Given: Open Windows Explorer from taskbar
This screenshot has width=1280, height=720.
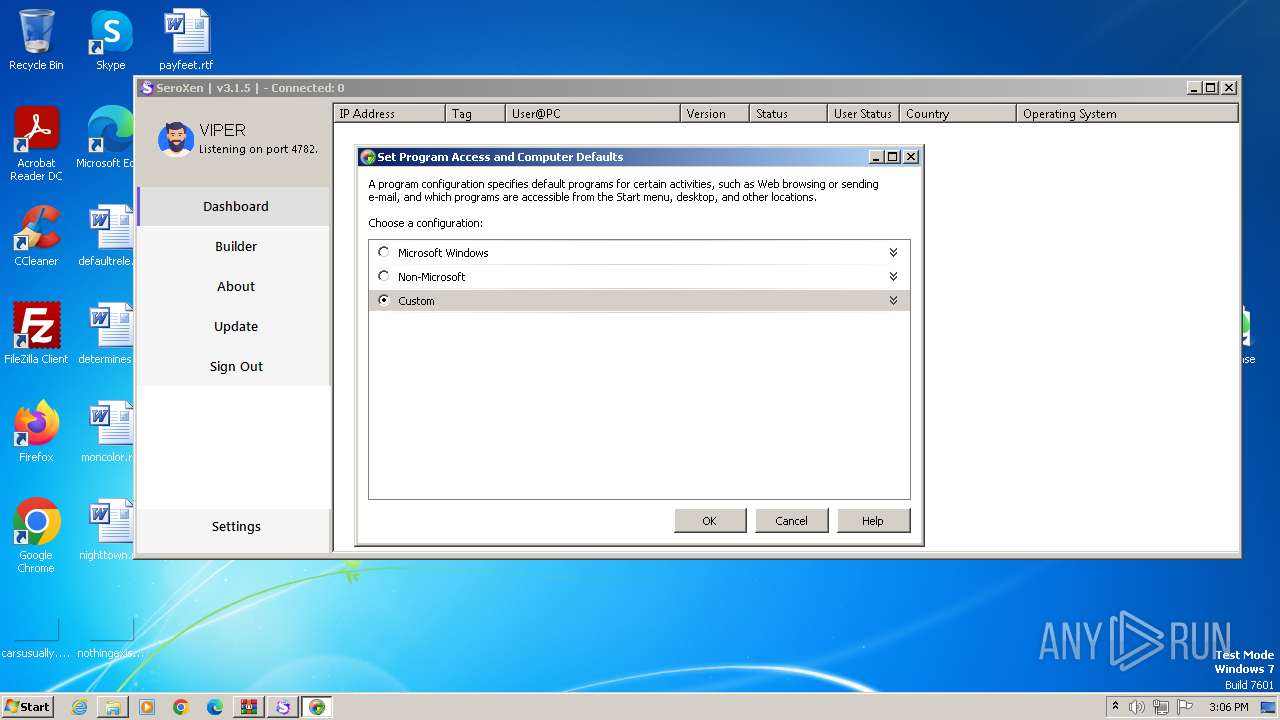Looking at the screenshot, I should [113, 707].
